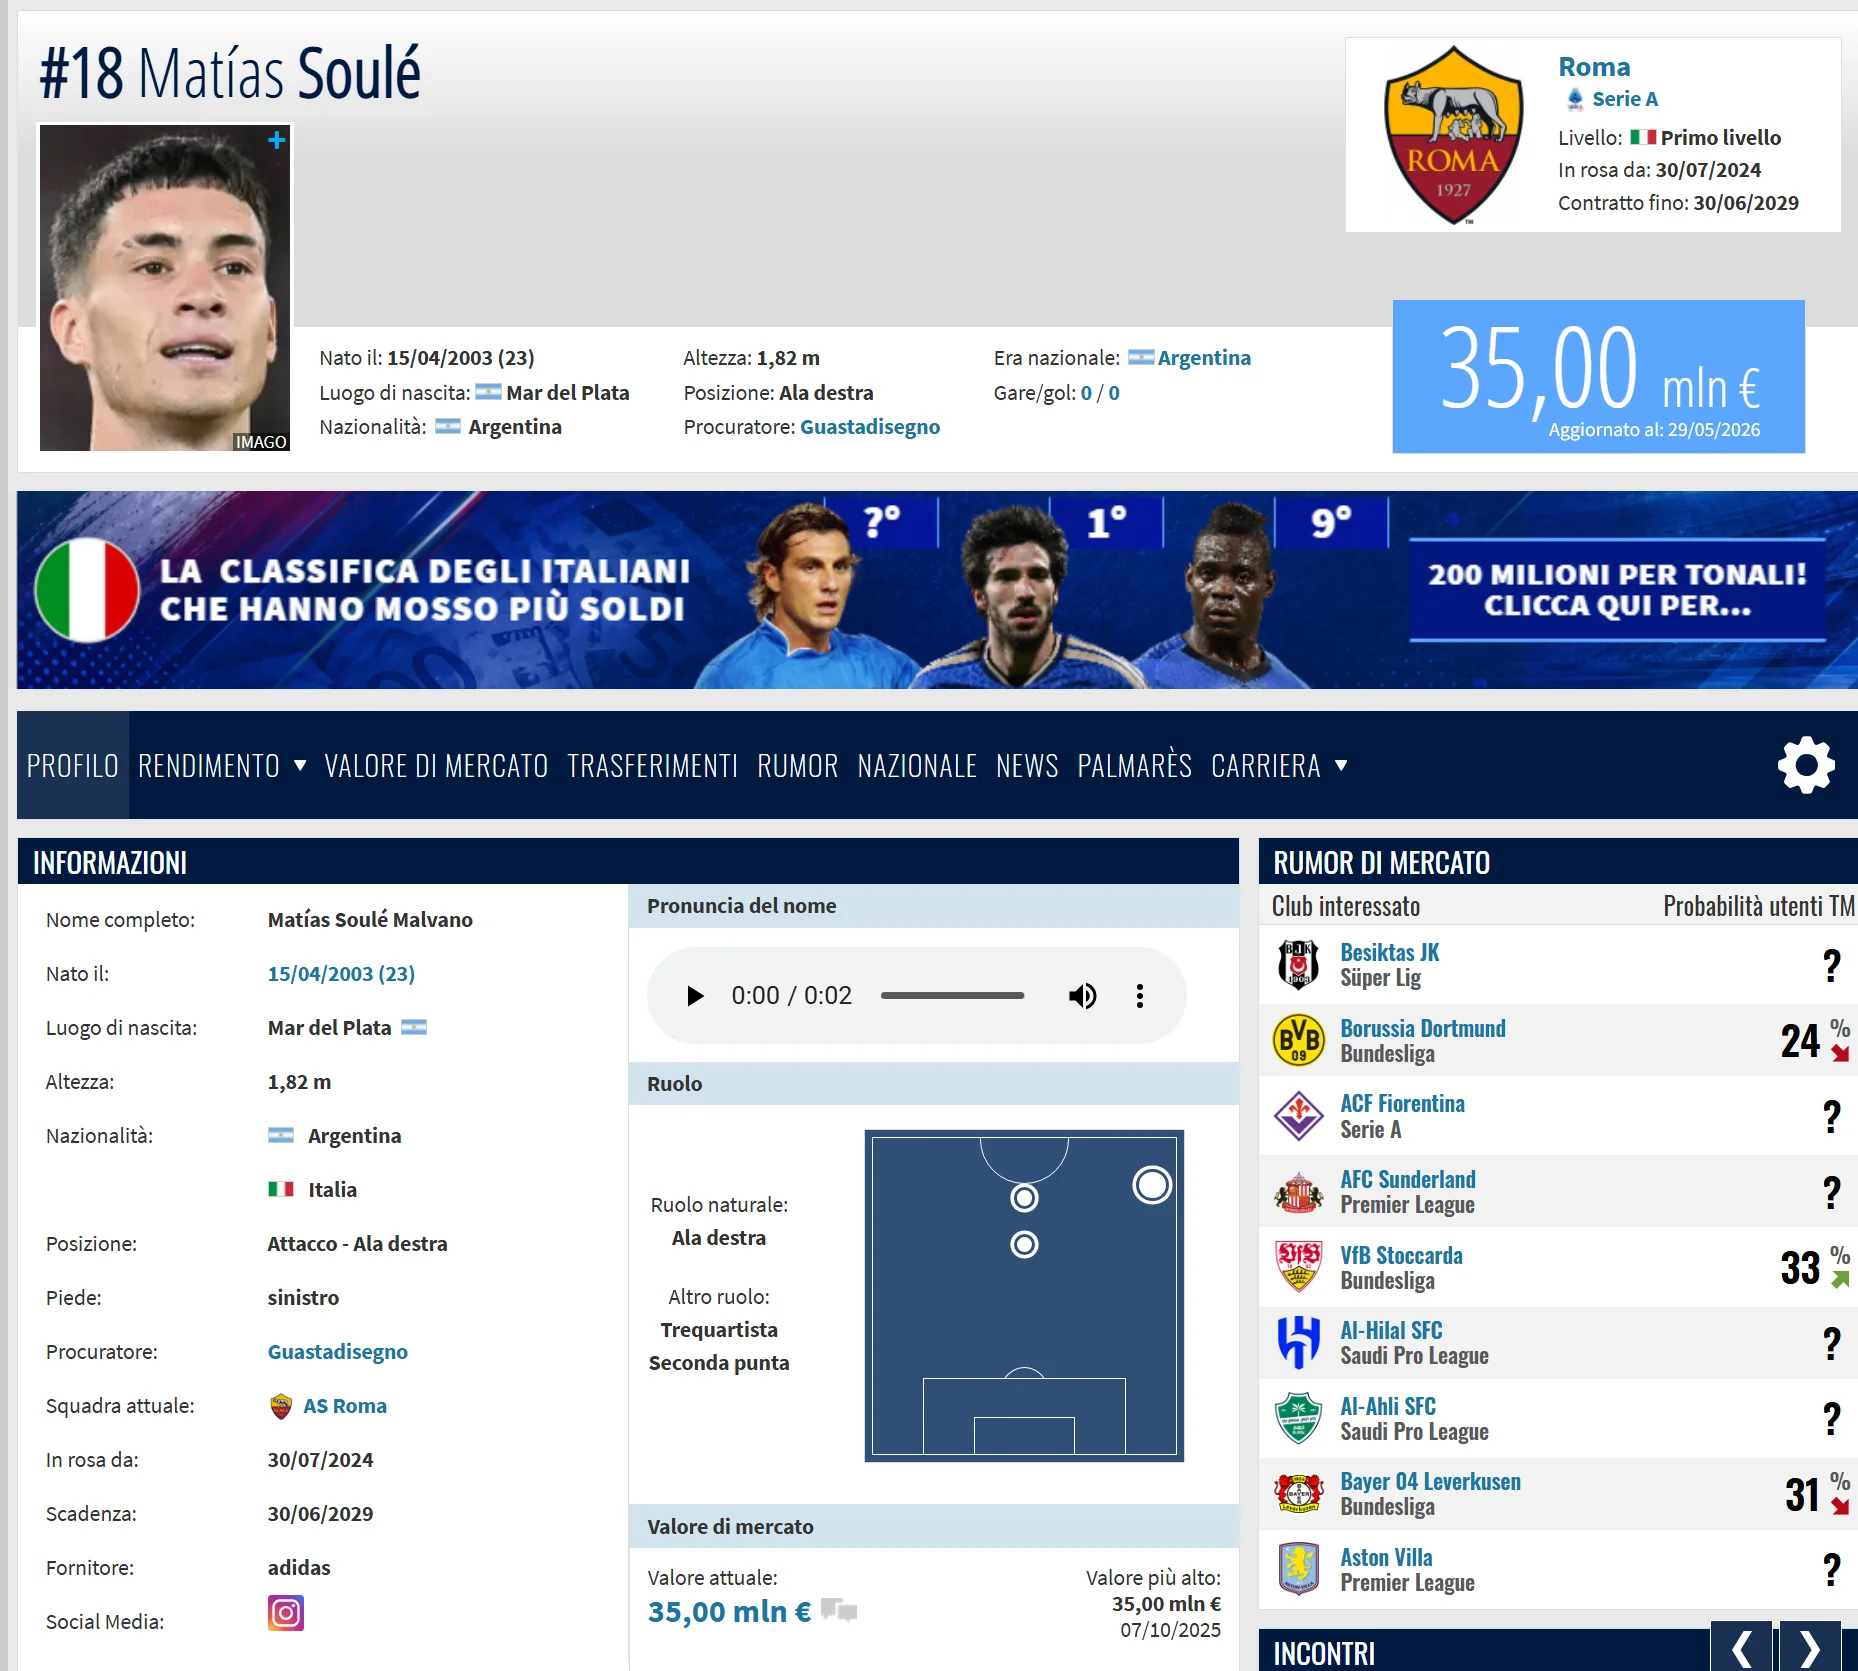This screenshot has width=1858, height=1671.
Task: Click the comment bubbles icon next to Valore attuale
Action: (839, 1609)
